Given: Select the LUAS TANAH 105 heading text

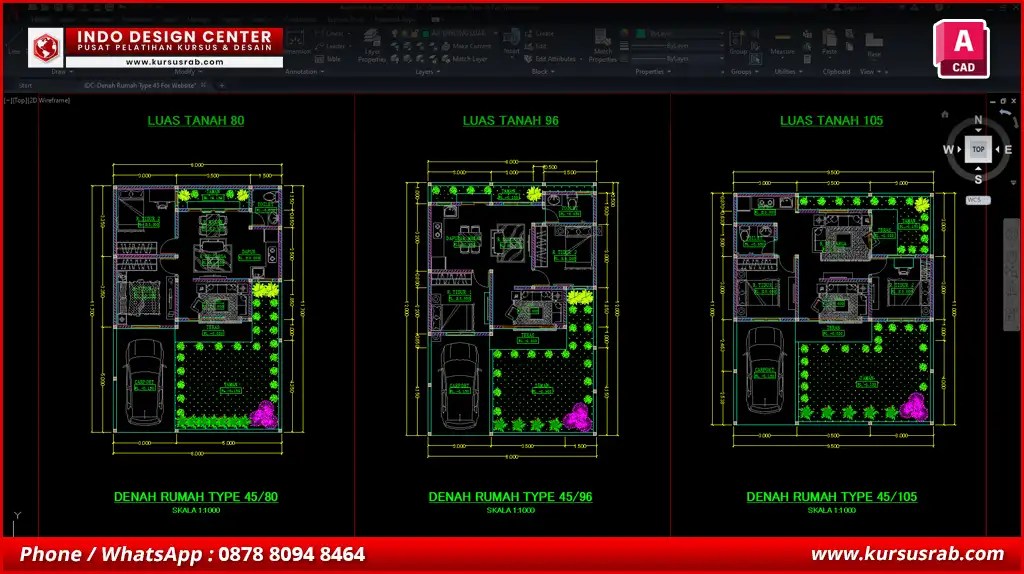Looking at the screenshot, I should [x=831, y=120].
